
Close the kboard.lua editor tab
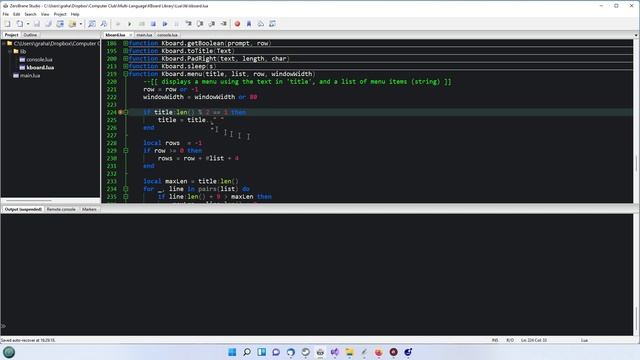131,35
